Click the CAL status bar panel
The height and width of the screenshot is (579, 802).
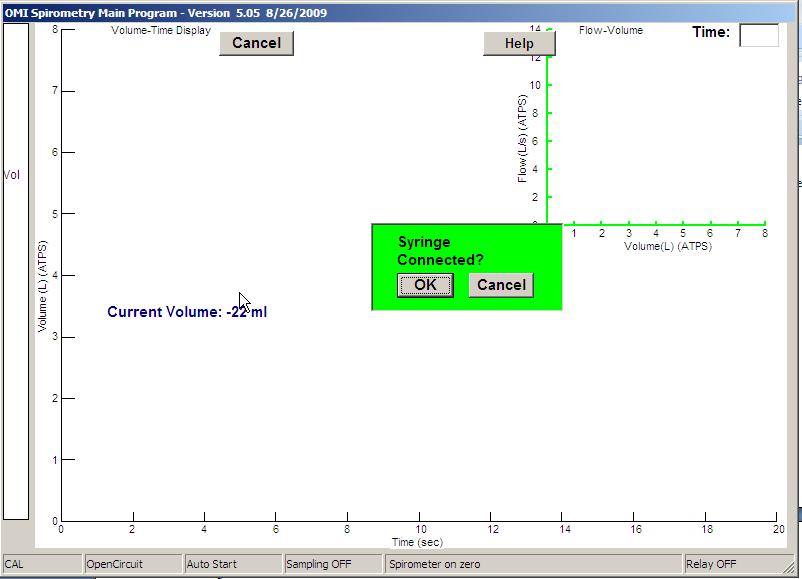(x=42, y=564)
